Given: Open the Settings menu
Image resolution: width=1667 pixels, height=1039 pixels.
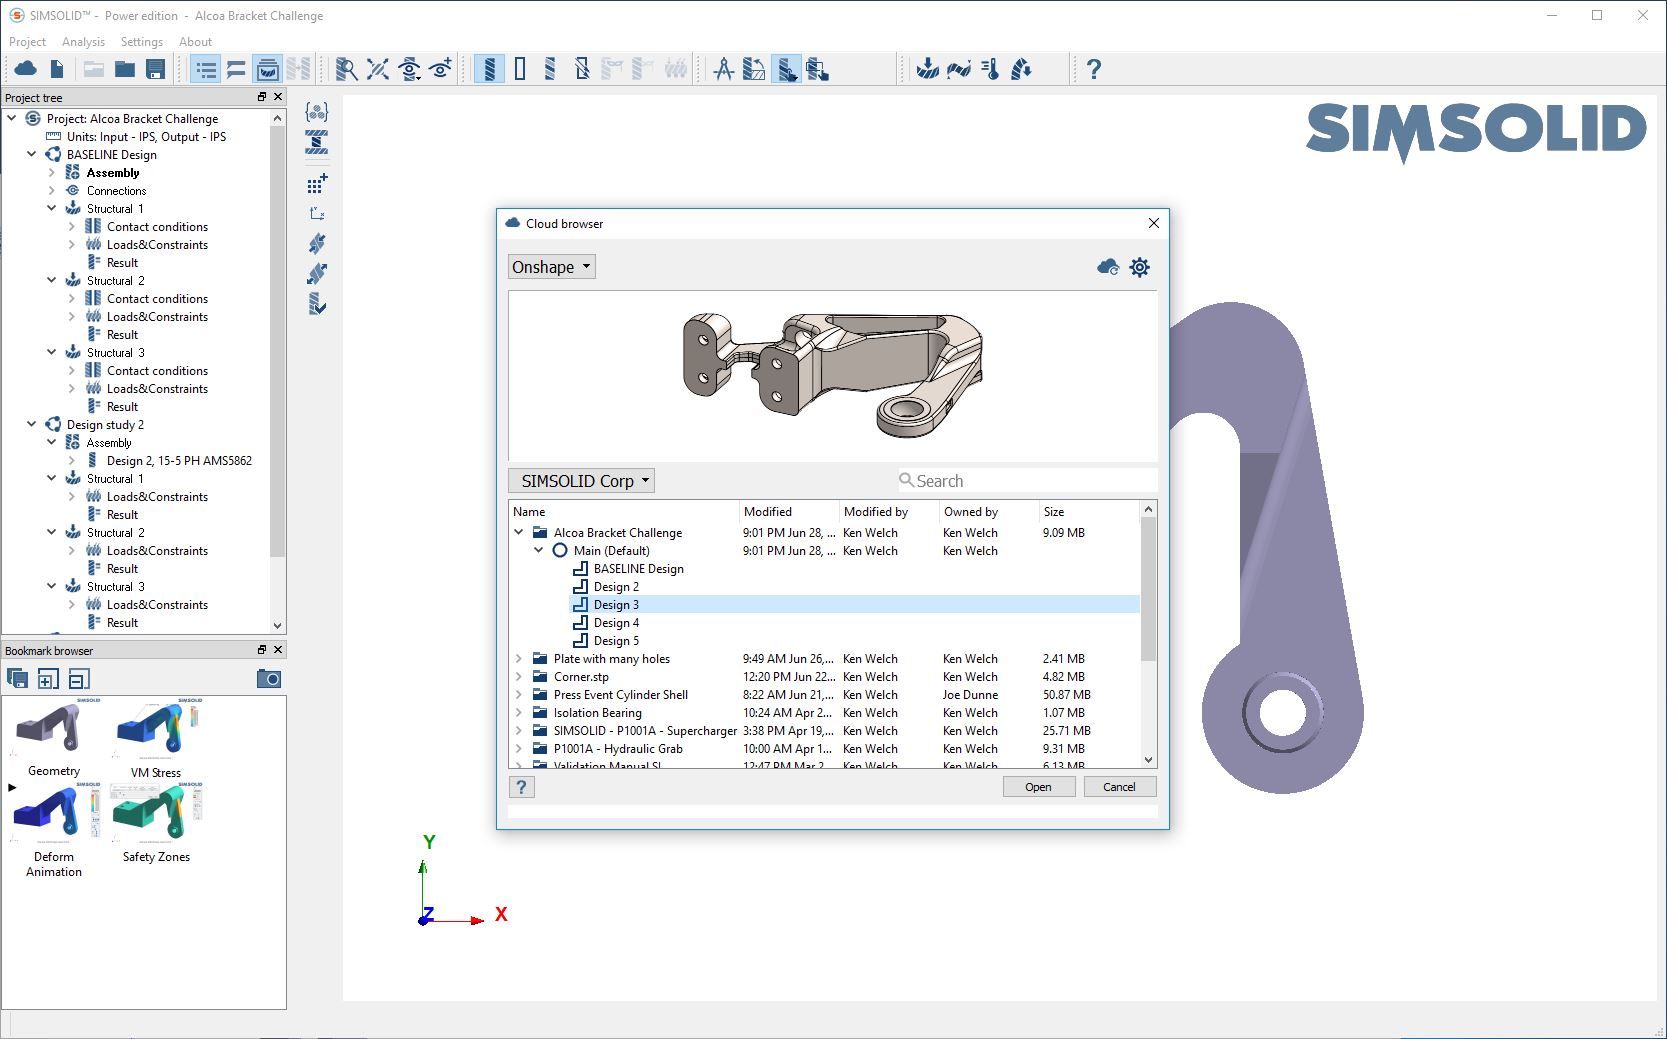Looking at the screenshot, I should pyautogui.click(x=142, y=42).
